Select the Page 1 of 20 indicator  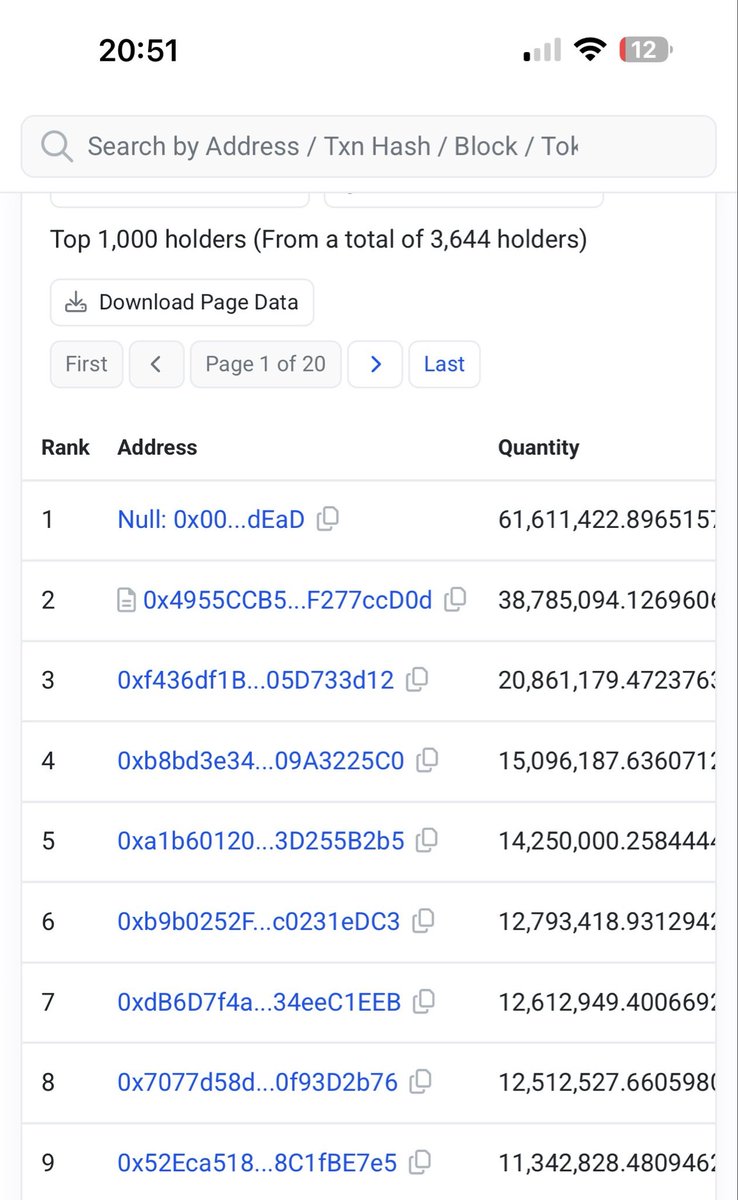(266, 364)
